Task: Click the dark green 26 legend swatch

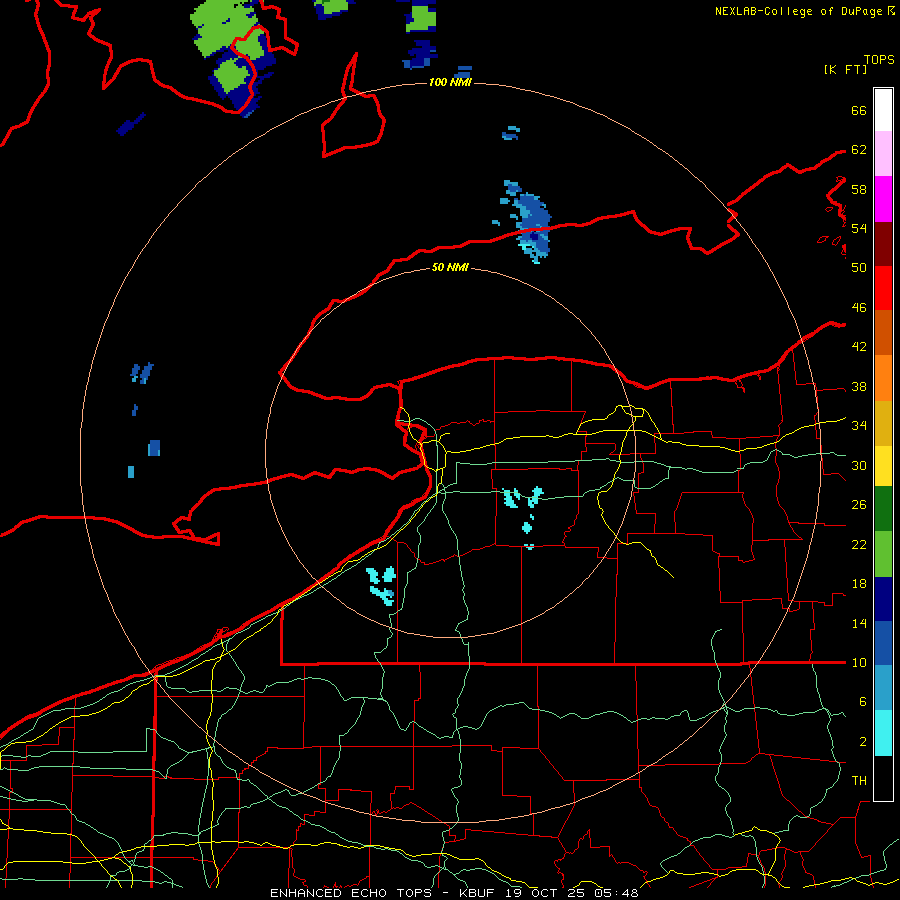Action: 883,509
